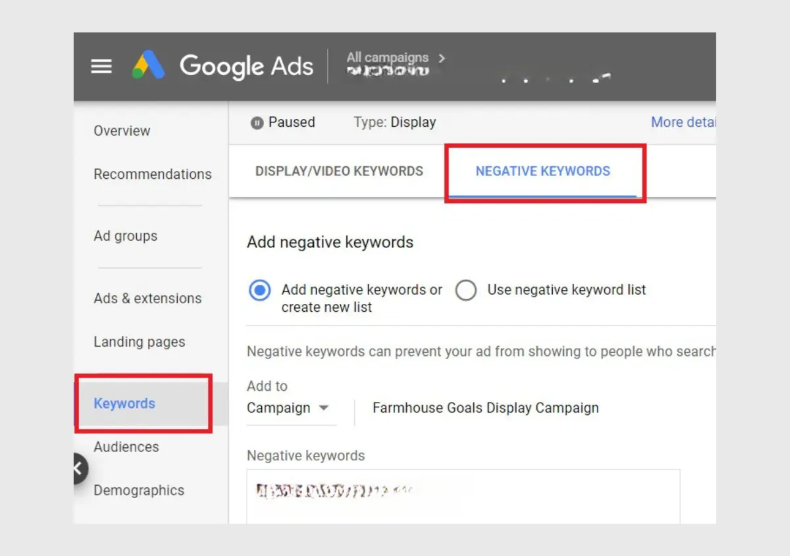Viewport: 790px width, 556px height.
Task: Click the Paused status text
Action: pos(292,122)
